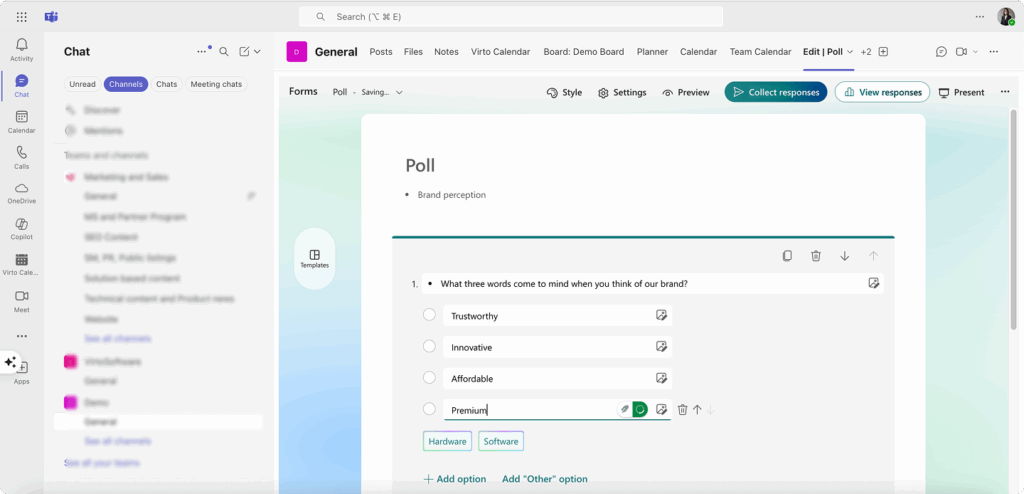Open the Activity feed
This screenshot has height=494, width=1024.
pos(22,50)
